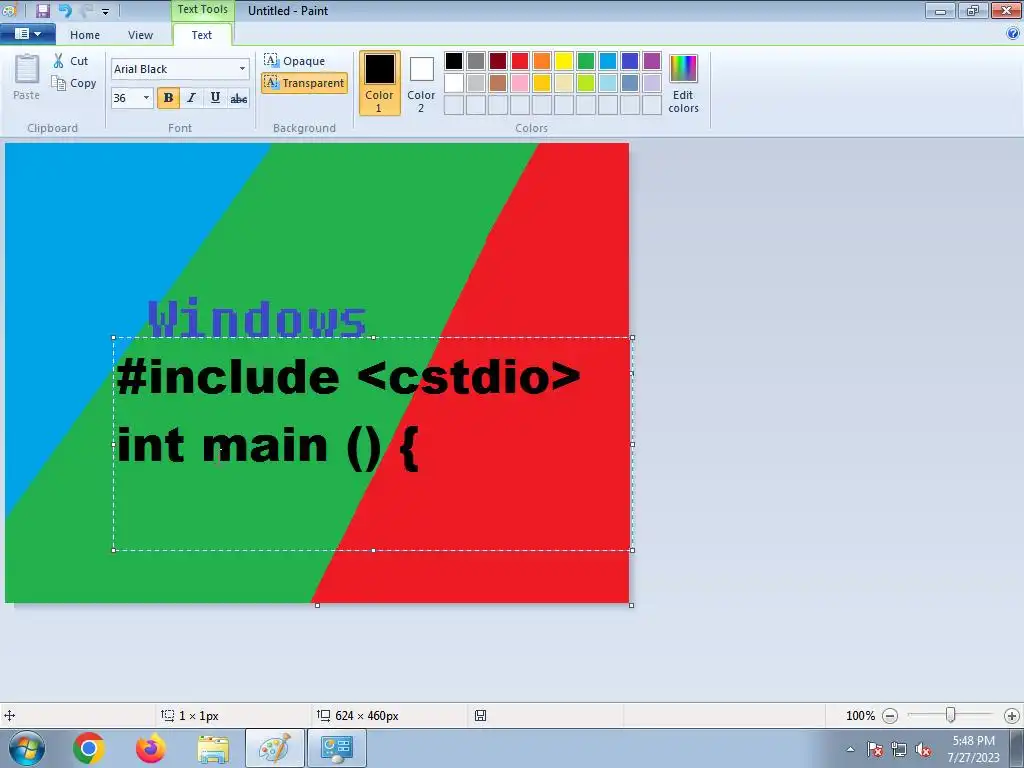Click the int main () { text line
The height and width of the screenshot is (768, 1024).
(268, 446)
